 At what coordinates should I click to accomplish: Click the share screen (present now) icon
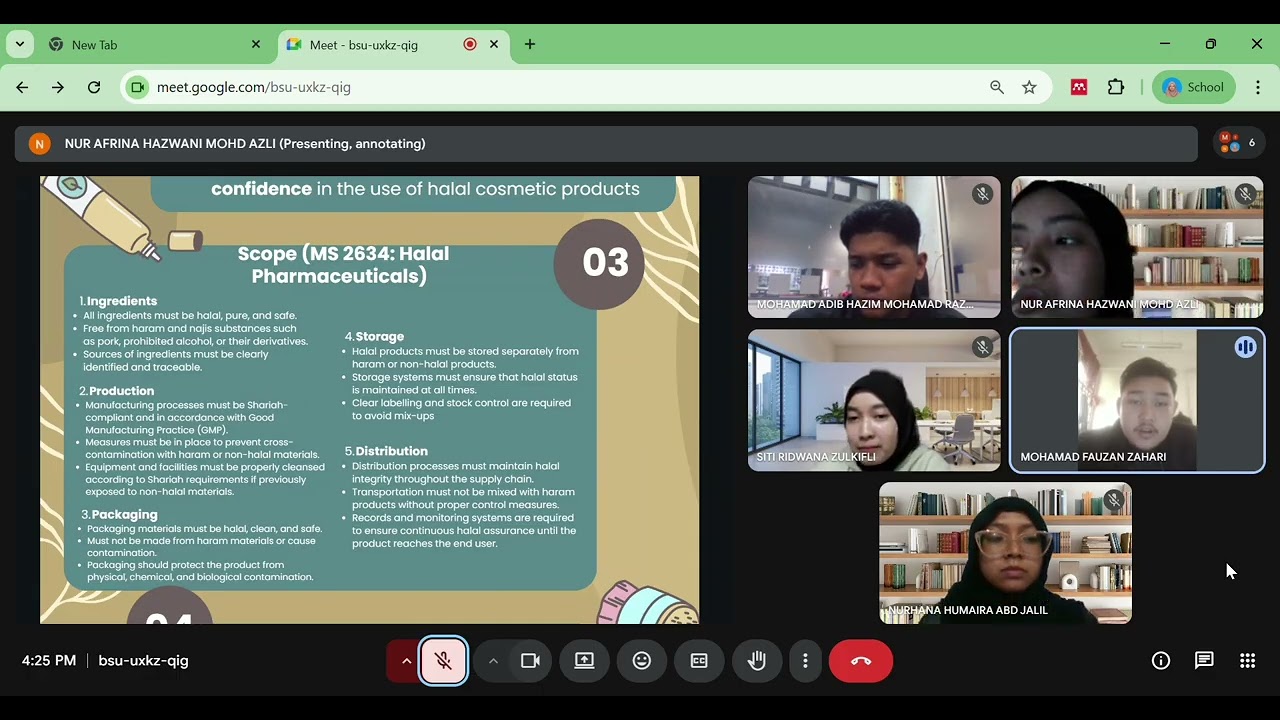[584, 661]
